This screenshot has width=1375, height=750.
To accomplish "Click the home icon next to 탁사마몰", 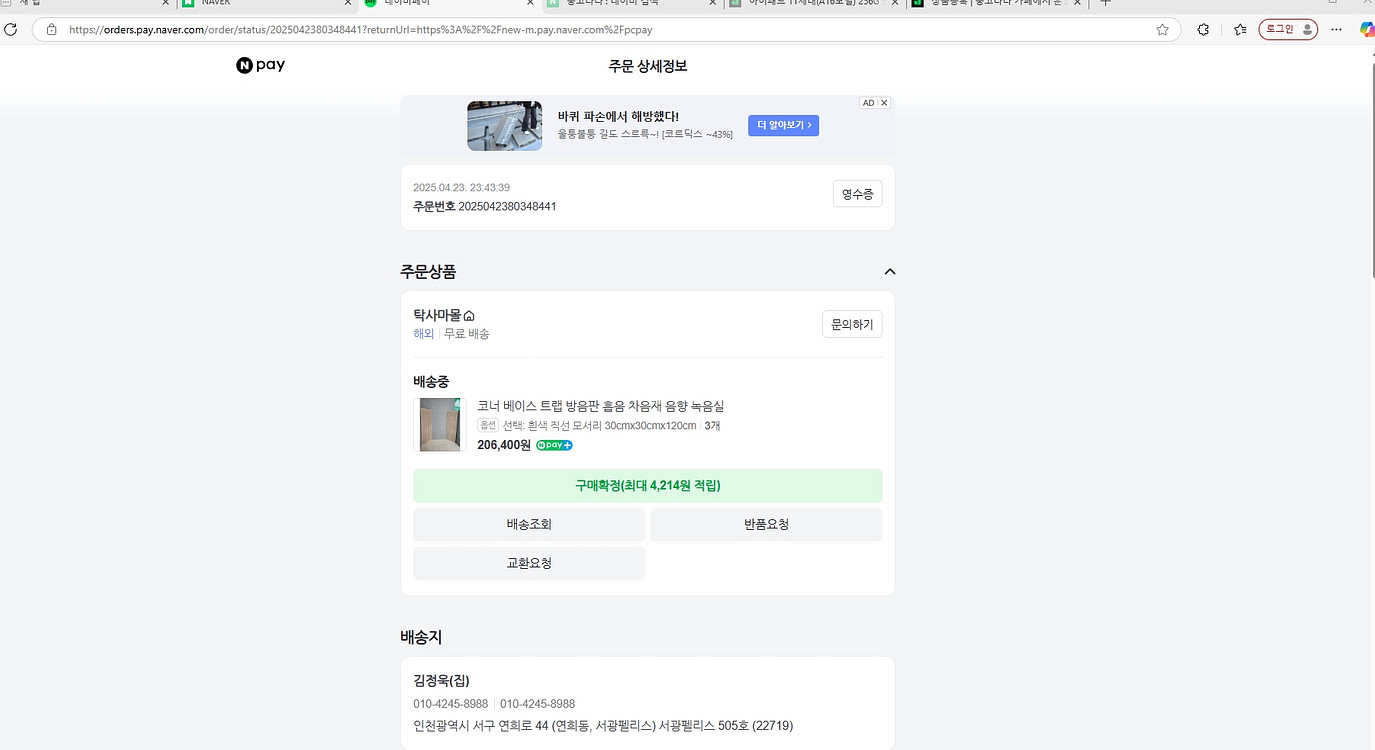I will click(469, 316).
